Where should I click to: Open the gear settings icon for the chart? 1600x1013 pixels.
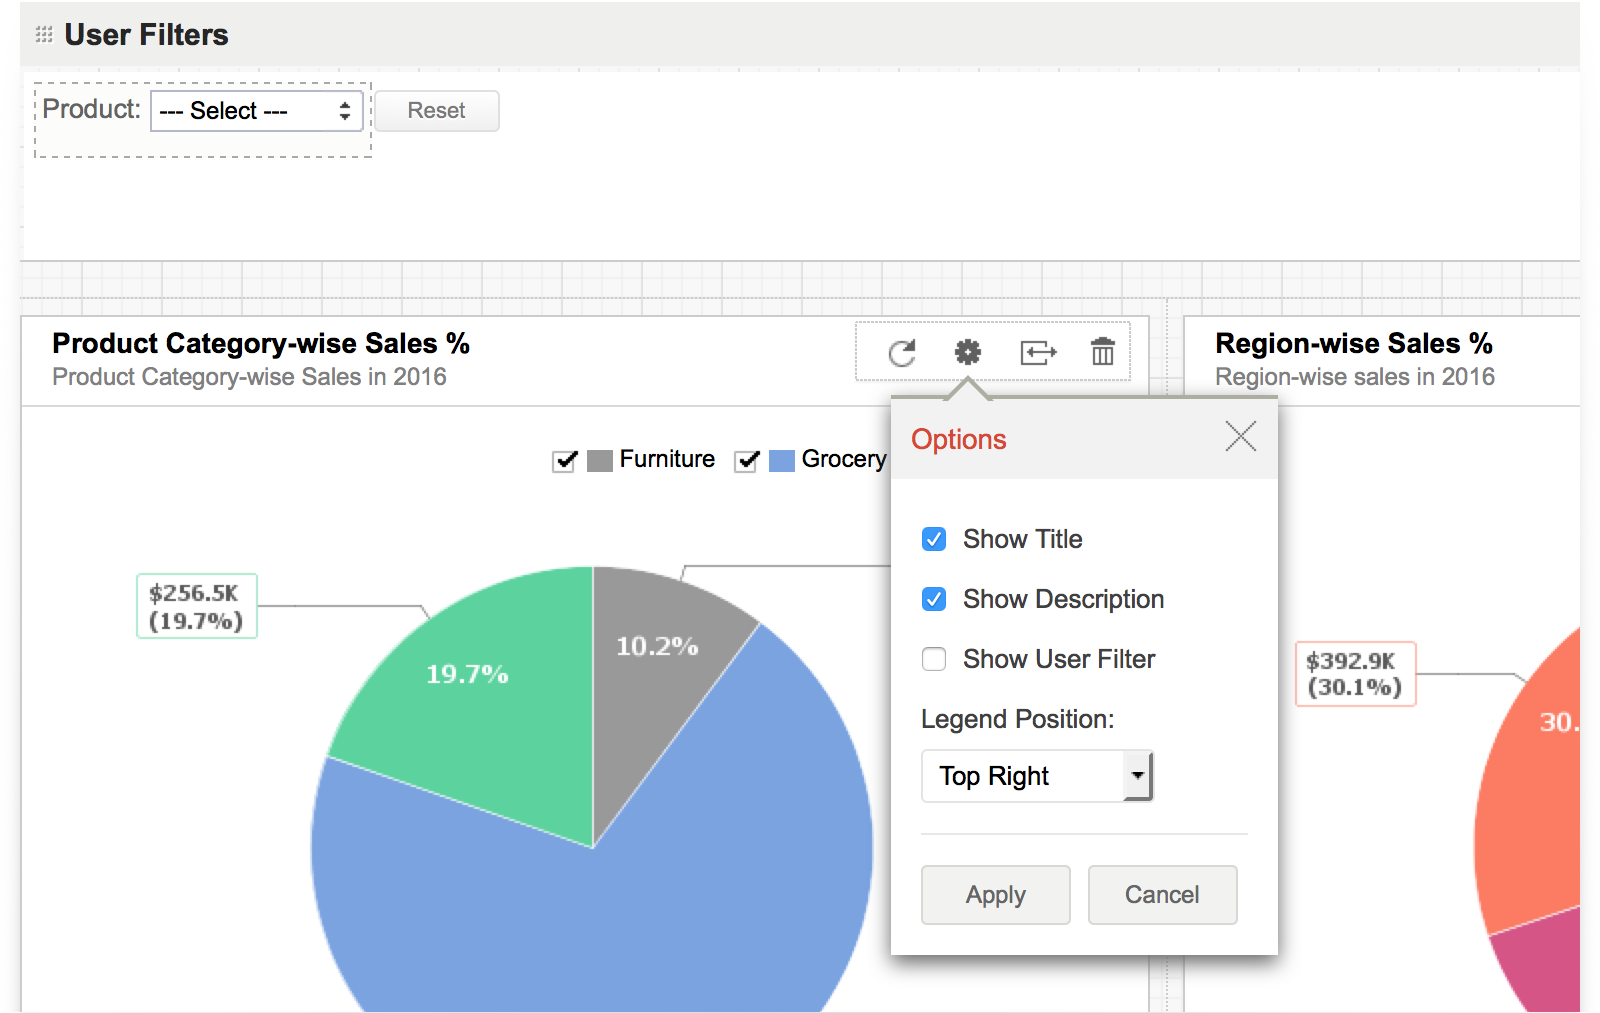tap(967, 352)
